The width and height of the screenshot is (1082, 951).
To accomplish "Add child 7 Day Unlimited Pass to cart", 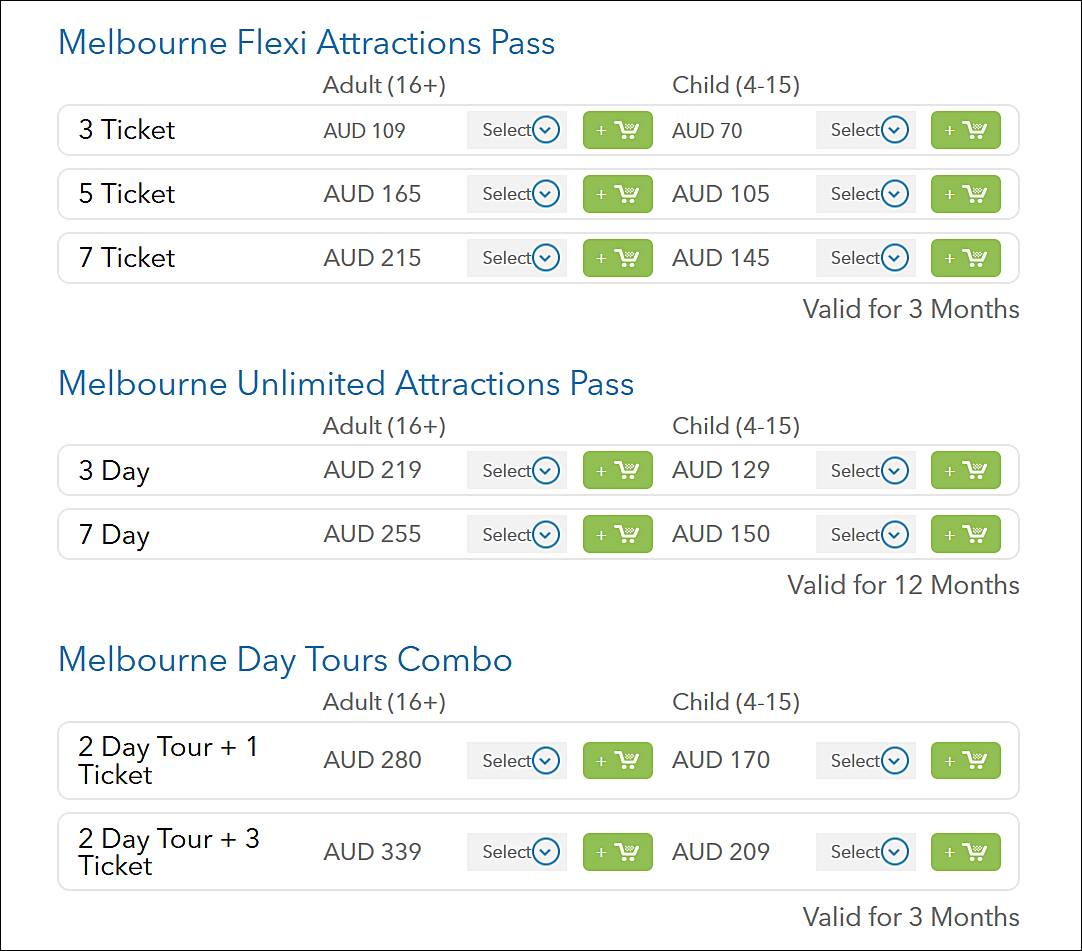I will (x=965, y=534).
